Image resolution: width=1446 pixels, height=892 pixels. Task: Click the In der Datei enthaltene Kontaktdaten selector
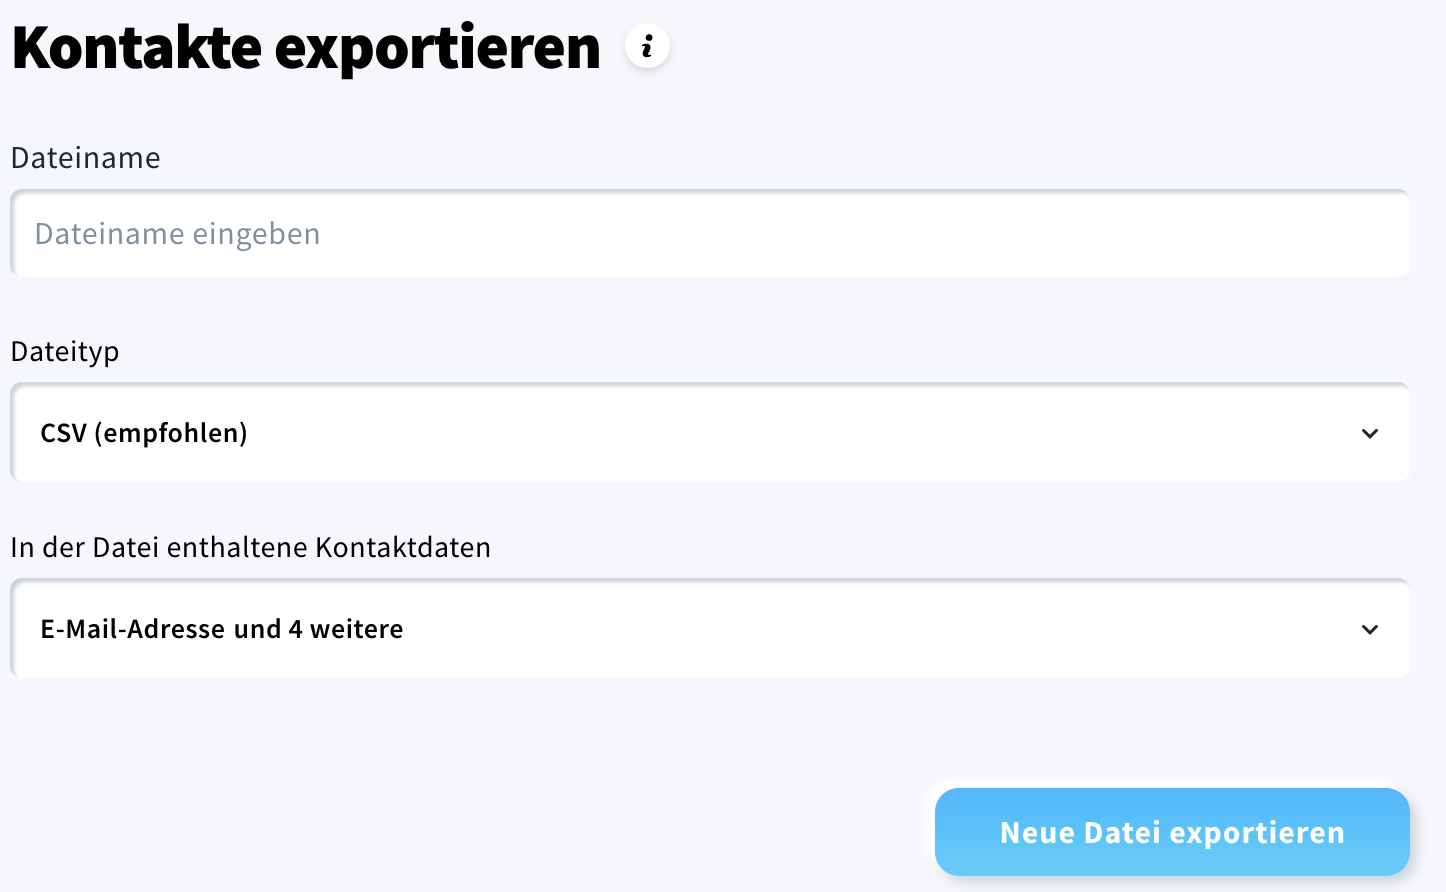point(700,629)
